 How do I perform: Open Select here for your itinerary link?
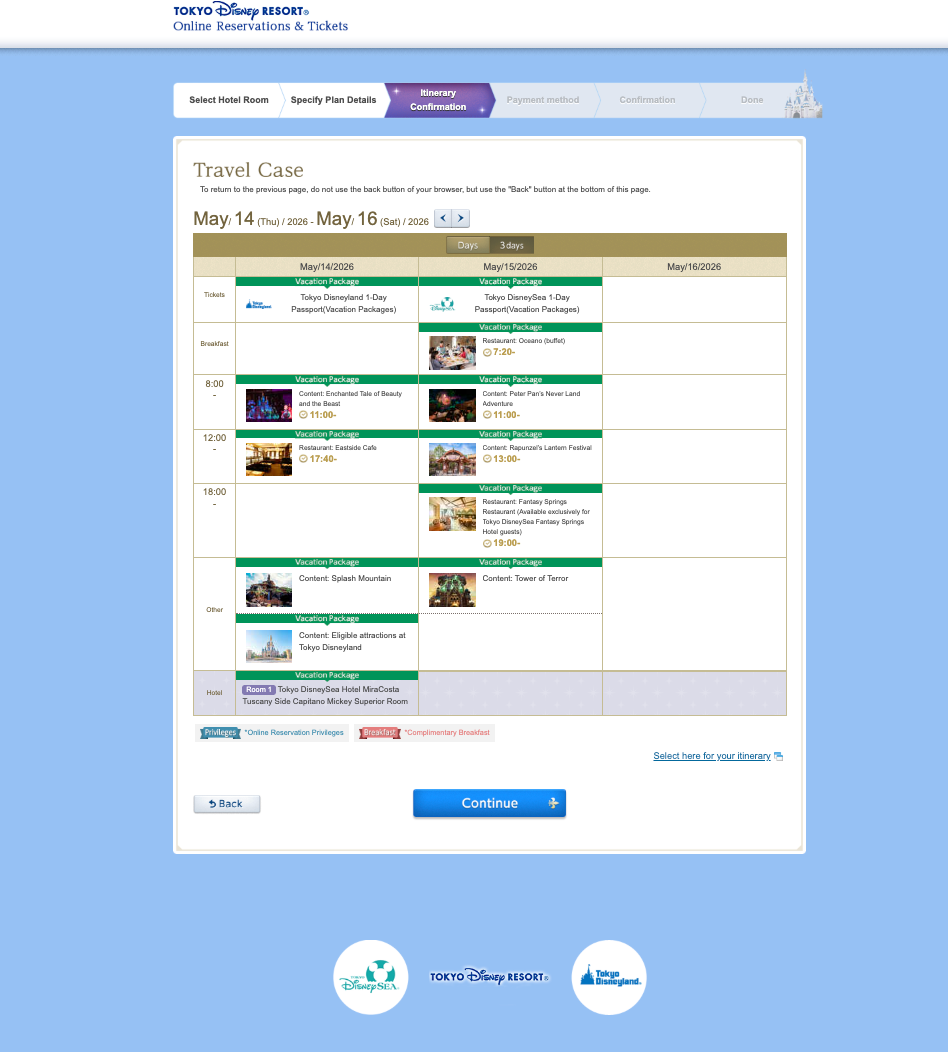[x=712, y=756]
